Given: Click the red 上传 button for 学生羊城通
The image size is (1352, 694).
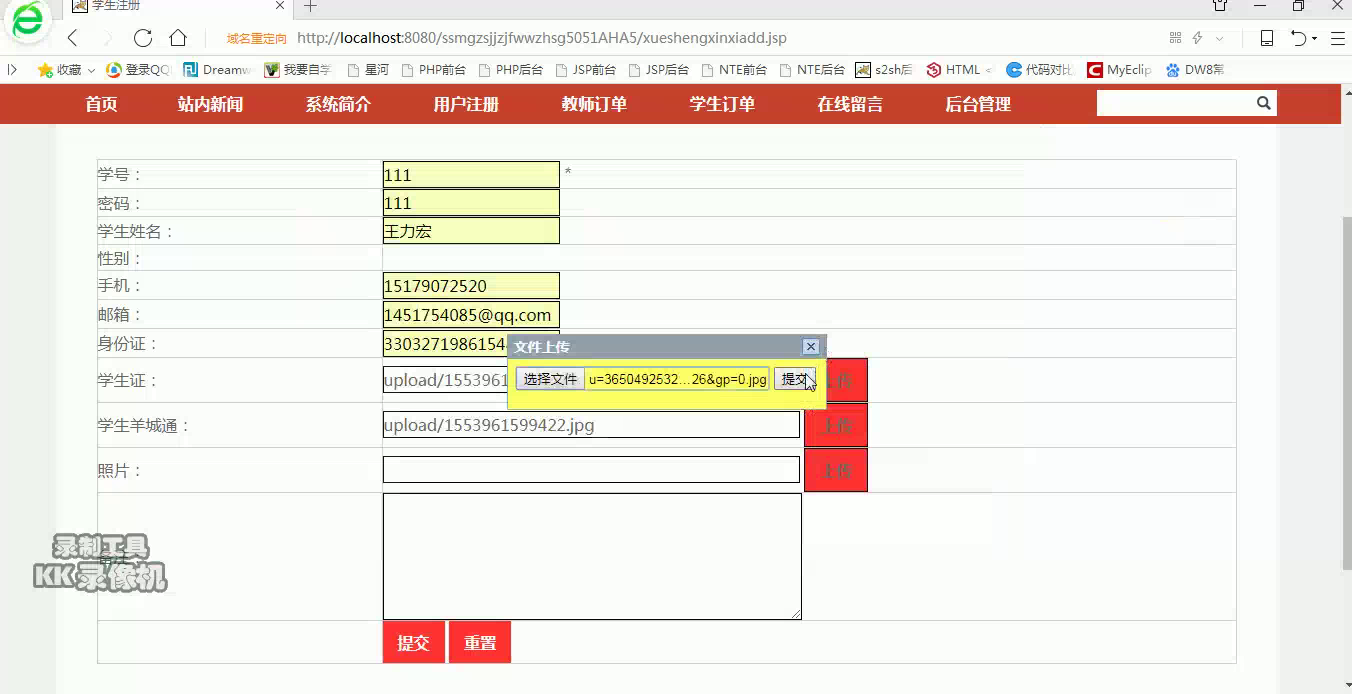Looking at the screenshot, I should point(836,425).
